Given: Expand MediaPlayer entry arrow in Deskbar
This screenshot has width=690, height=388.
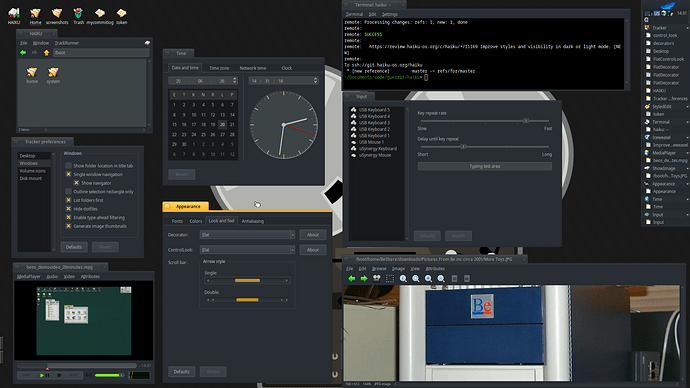Looking at the screenshot, I should point(687,153).
